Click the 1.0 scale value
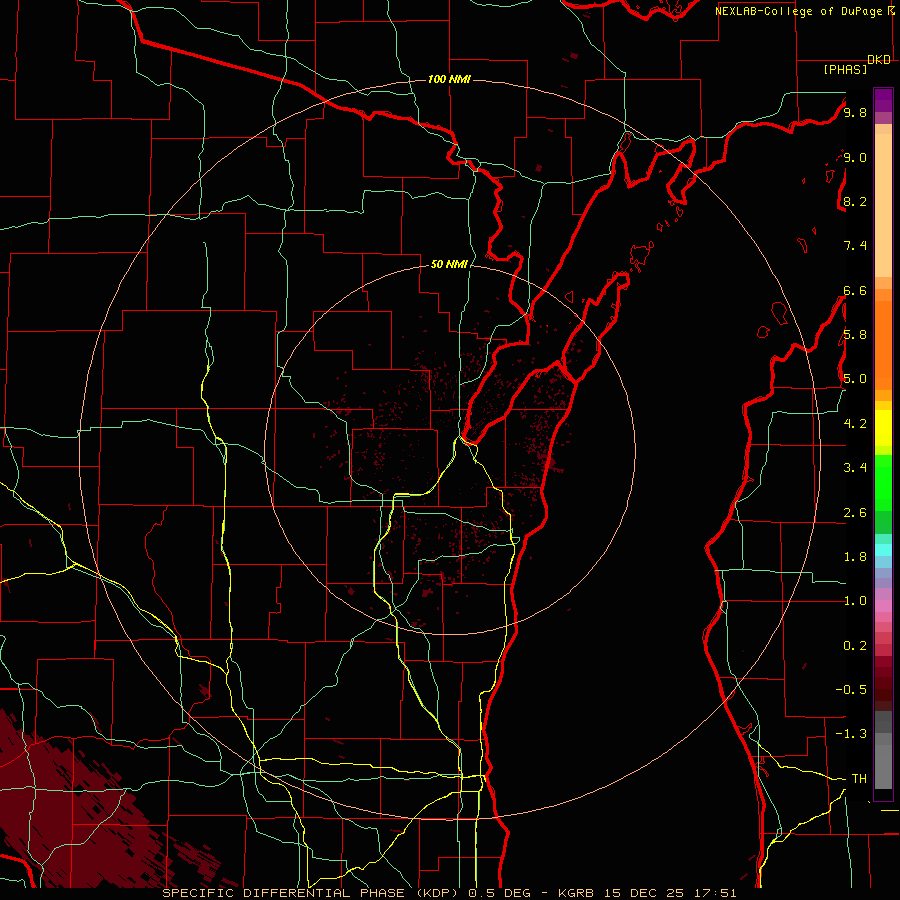The height and width of the screenshot is (900, 900). 855,601
